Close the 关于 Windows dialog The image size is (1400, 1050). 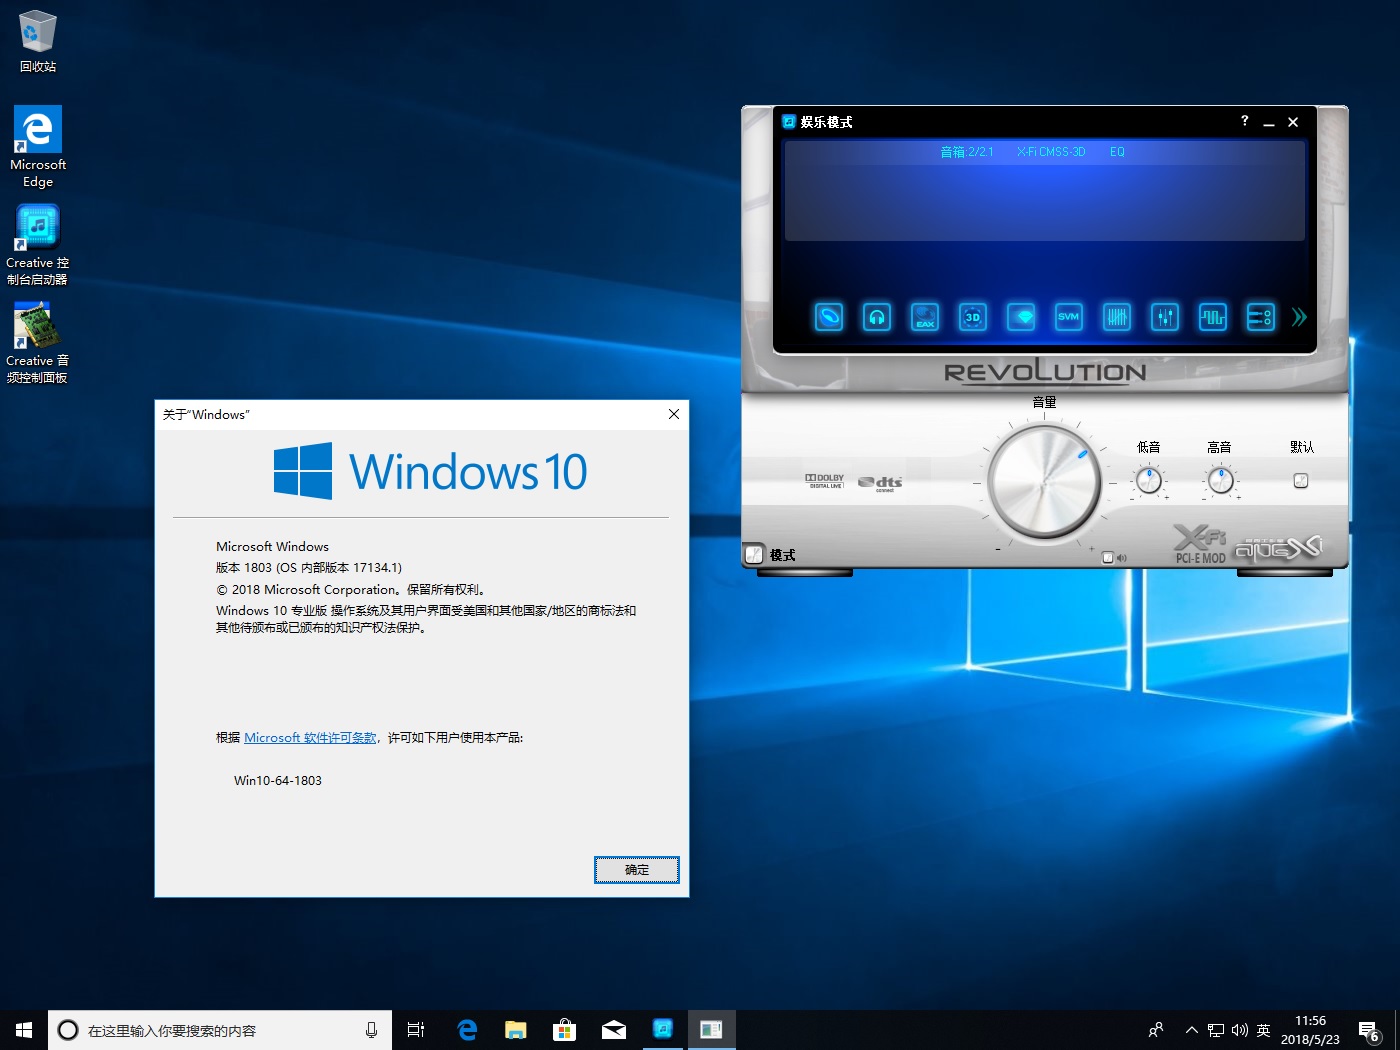674,414
